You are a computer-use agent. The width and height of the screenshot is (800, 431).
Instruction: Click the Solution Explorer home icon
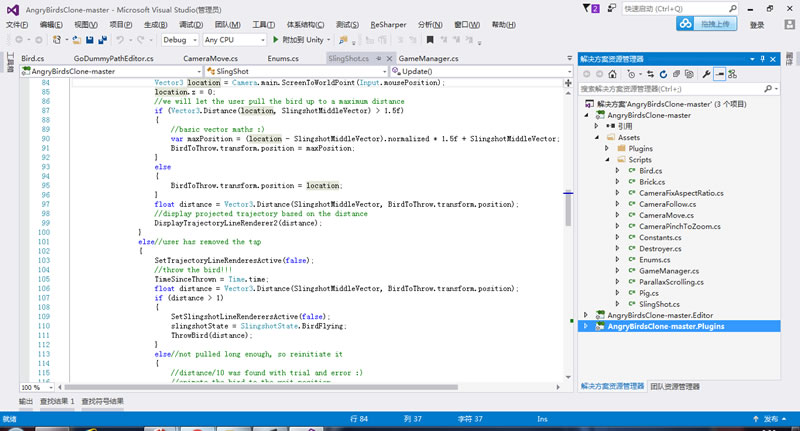(612, 74)
